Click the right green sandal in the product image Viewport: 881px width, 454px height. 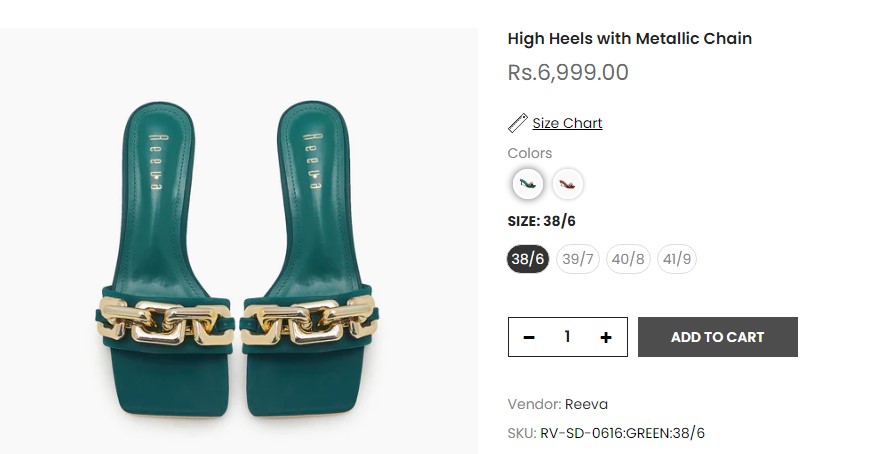[x=308, y=258]
